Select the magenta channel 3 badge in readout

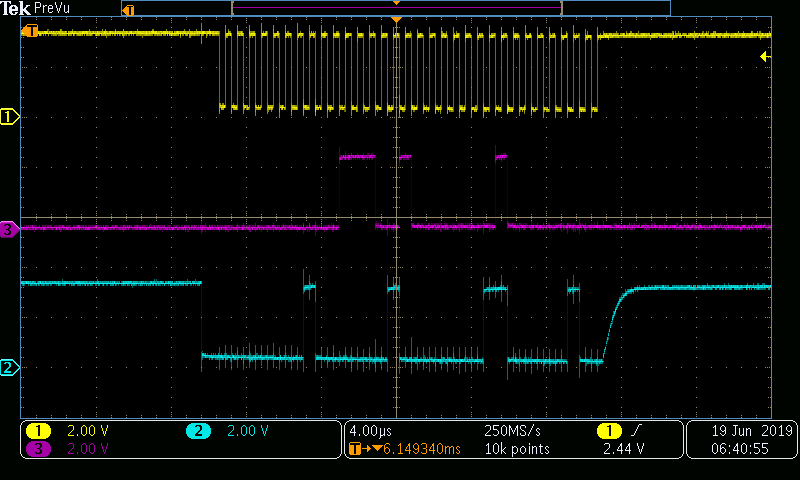point(38,449)
